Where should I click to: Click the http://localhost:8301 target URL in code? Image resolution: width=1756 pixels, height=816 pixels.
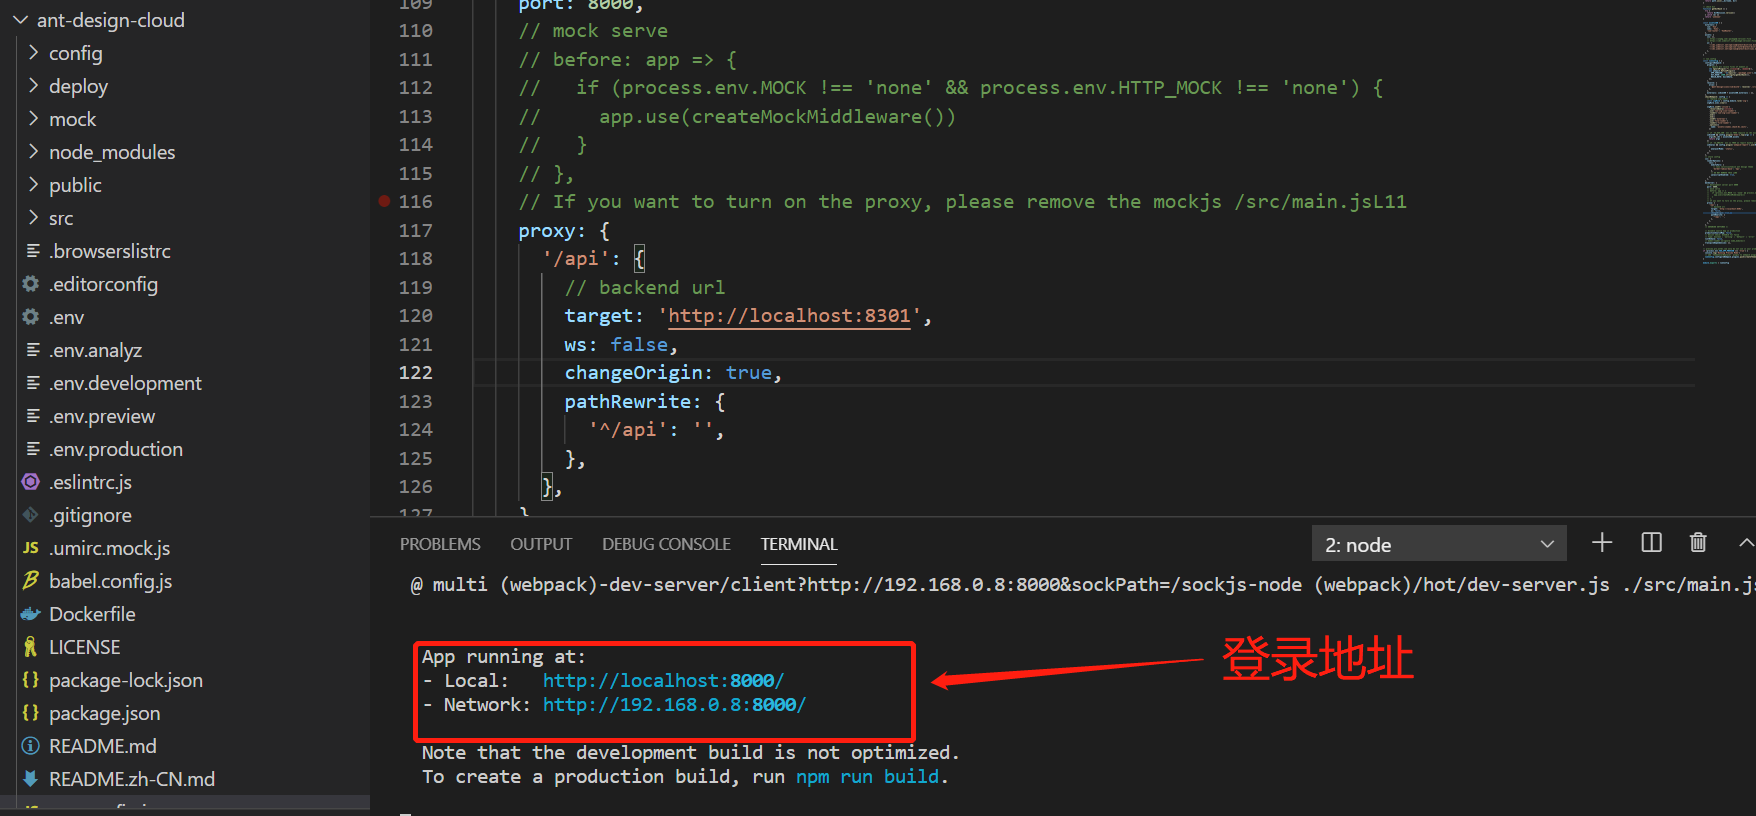[x=789, y=316]
